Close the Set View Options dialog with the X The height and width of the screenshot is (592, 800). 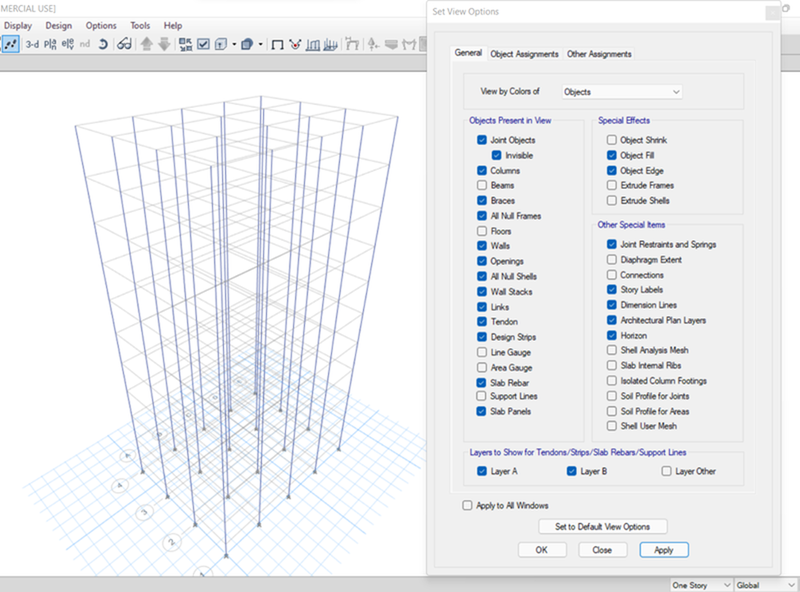point(772,13)
